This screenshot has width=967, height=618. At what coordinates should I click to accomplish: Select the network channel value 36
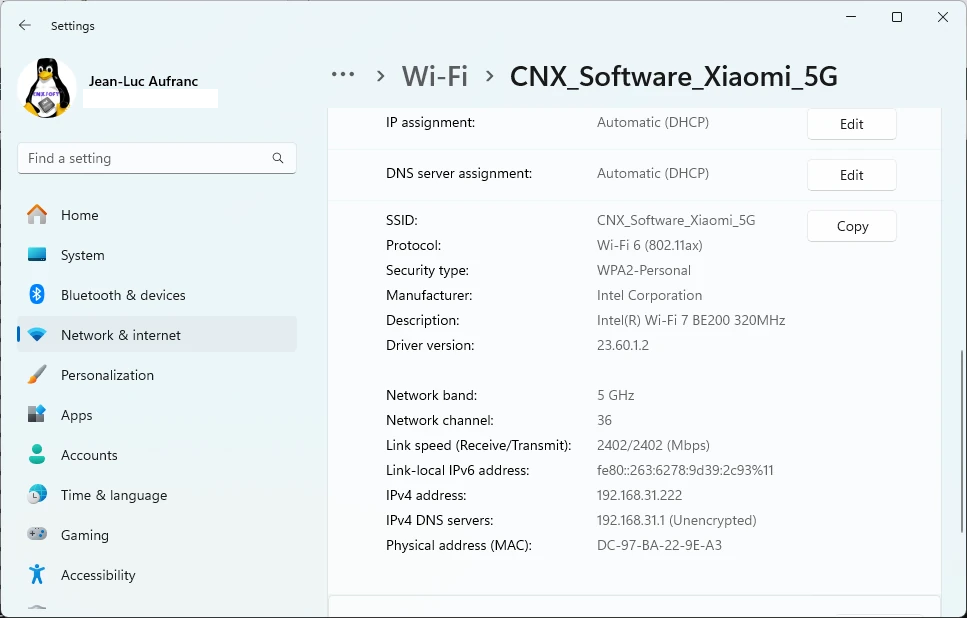[x=604, y=420]
